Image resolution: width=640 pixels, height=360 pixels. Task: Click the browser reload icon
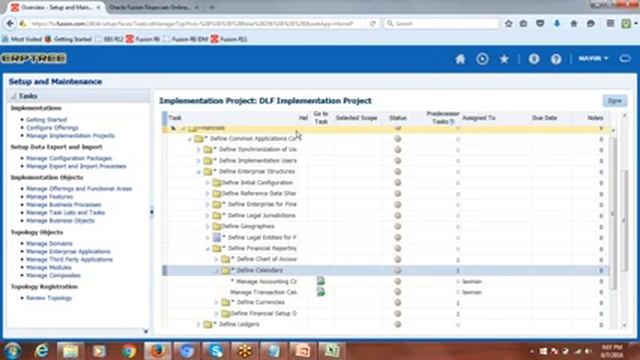(372, 24)
